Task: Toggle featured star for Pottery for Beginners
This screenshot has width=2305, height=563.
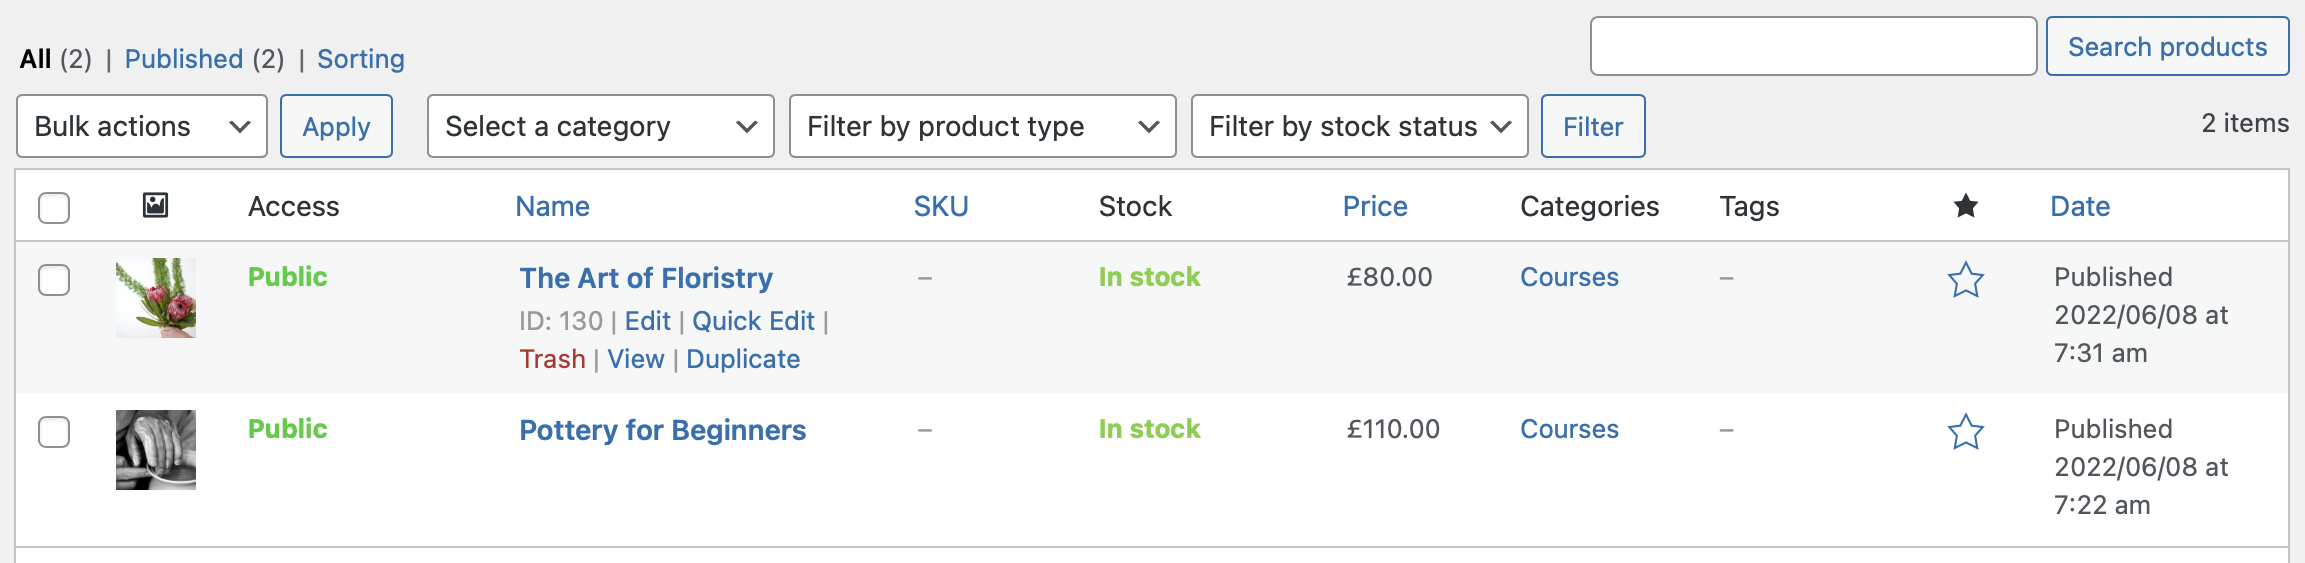Action: [1965, 432]
